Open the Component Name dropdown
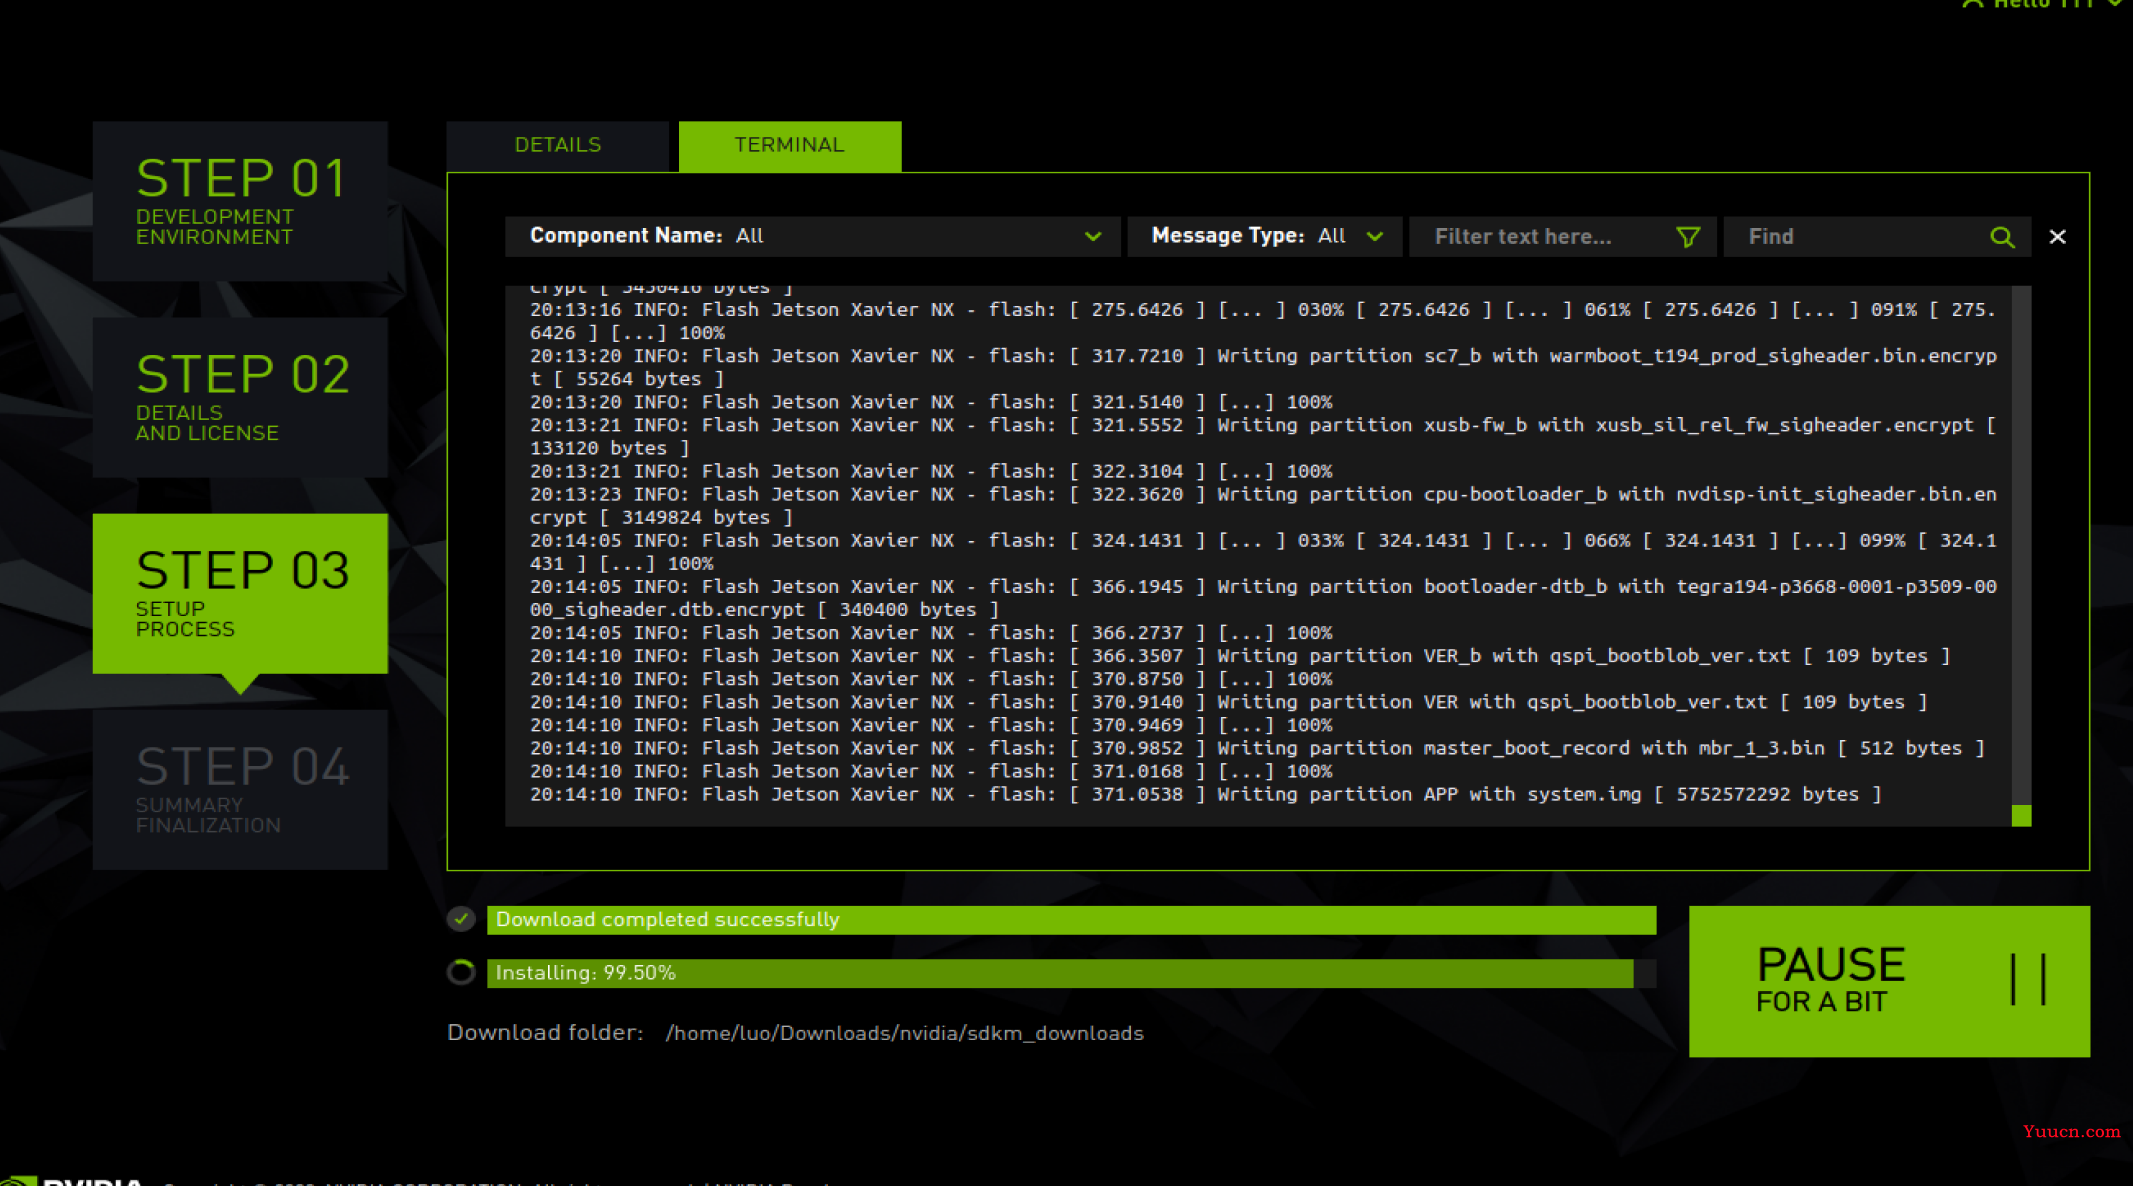Image resolution: width=2133 pixels, height=1186 pixels. coord(812,237)
